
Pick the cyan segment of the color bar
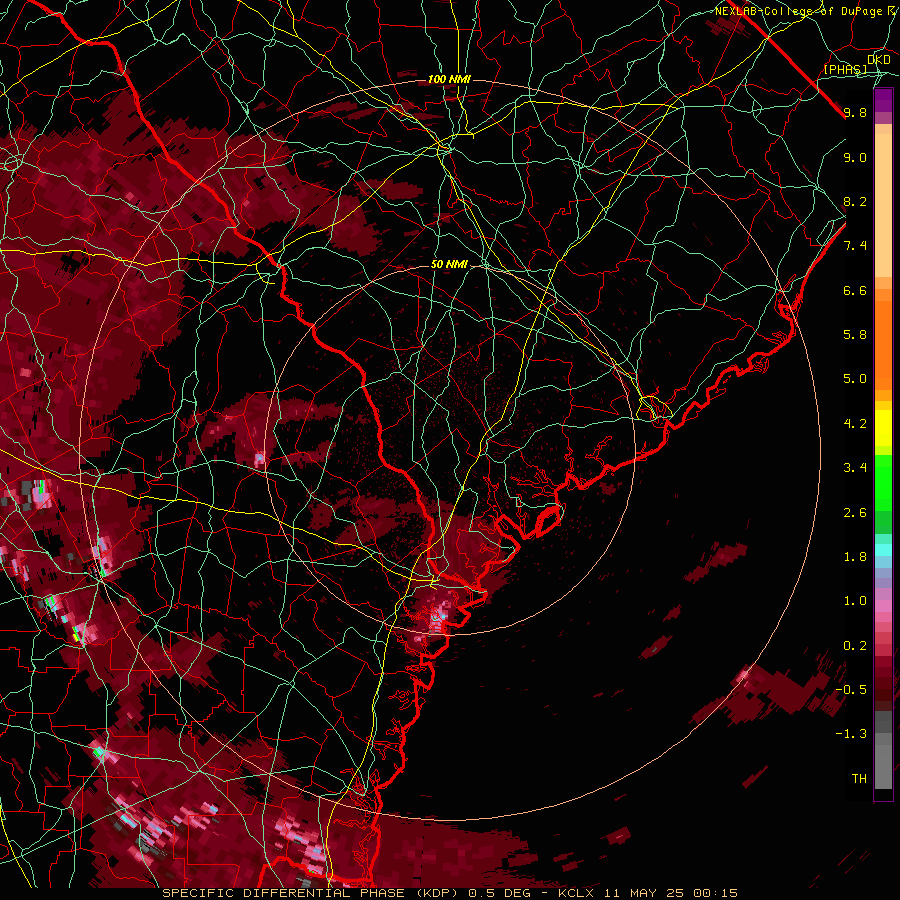[x=883, y=550]
